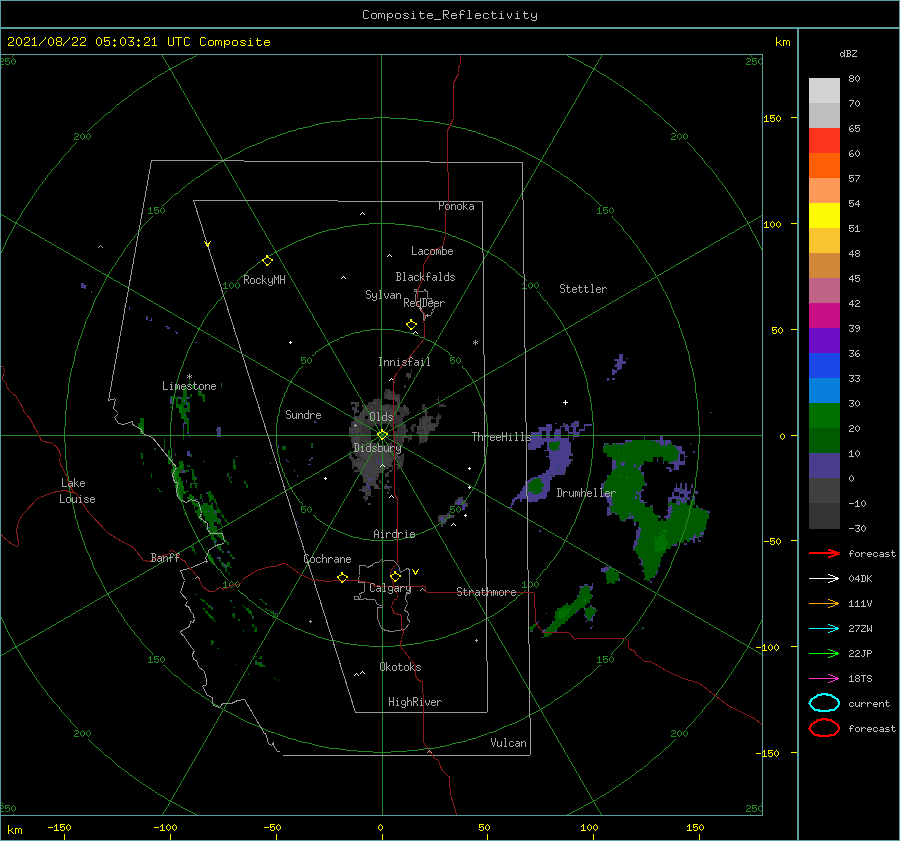Click the orange 60-57 dBZ swatch
Screen dimensions: 900x841
point(824,165)
